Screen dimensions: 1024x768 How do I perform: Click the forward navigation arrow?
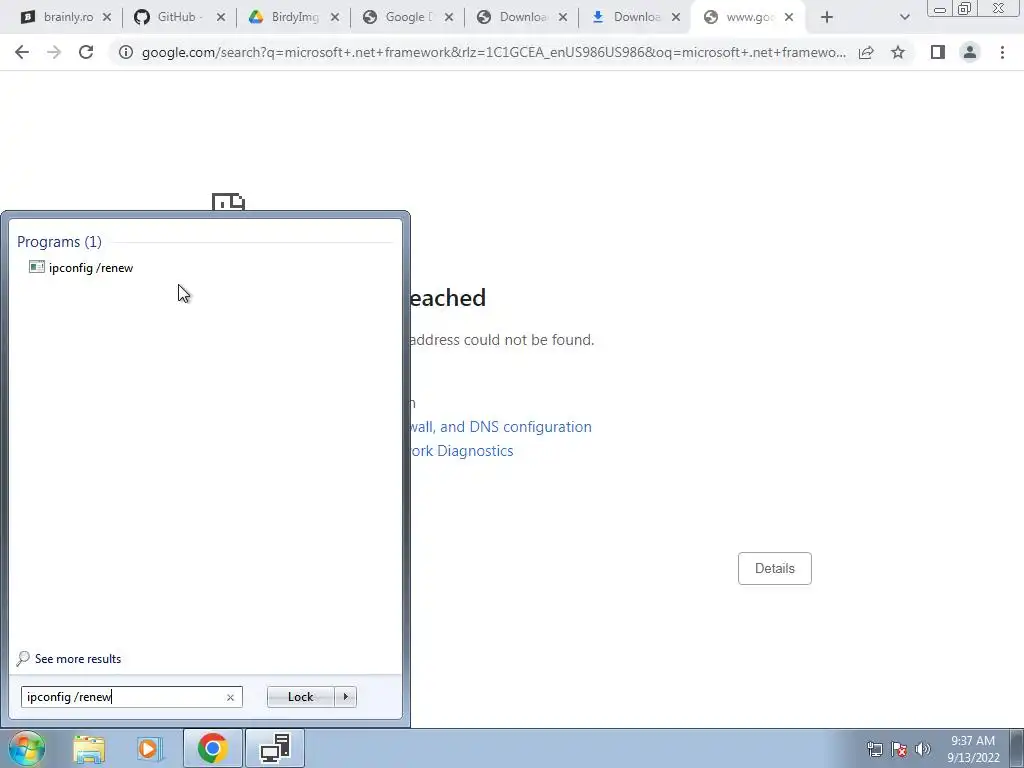pos(54,52)
